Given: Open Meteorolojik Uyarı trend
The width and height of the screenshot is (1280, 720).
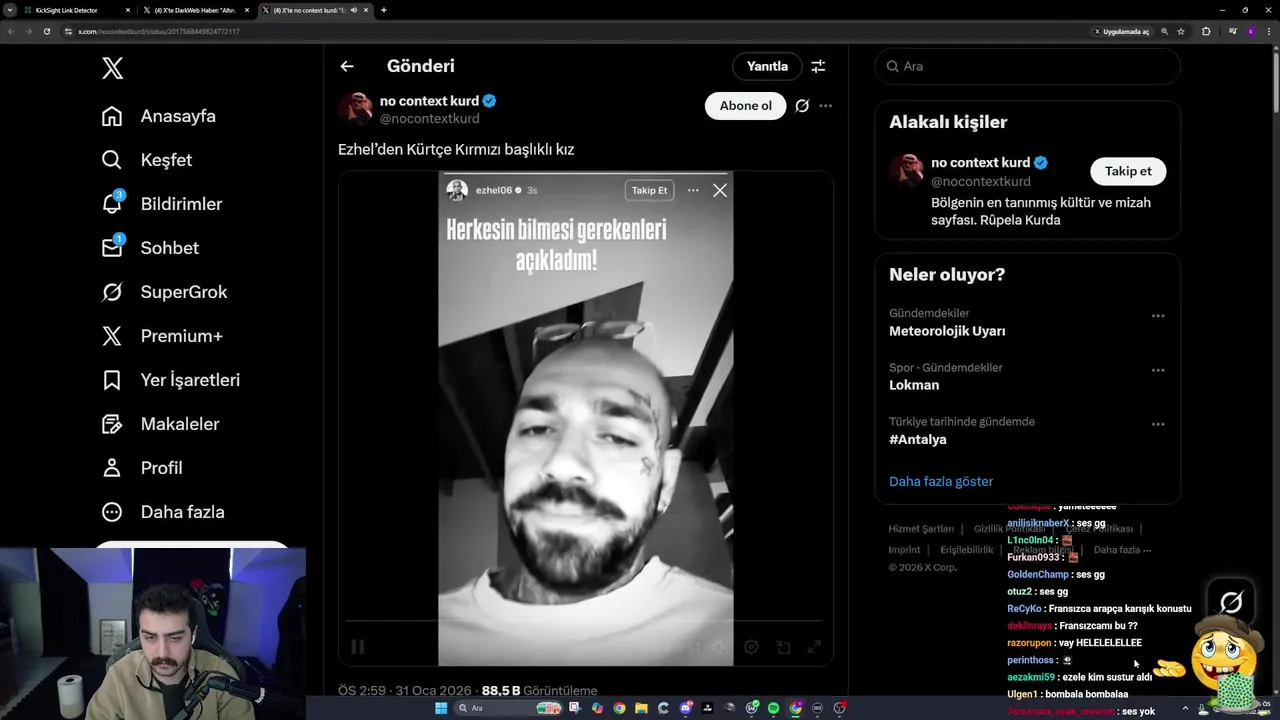Looking at the screenshot, I should (947, 331).
